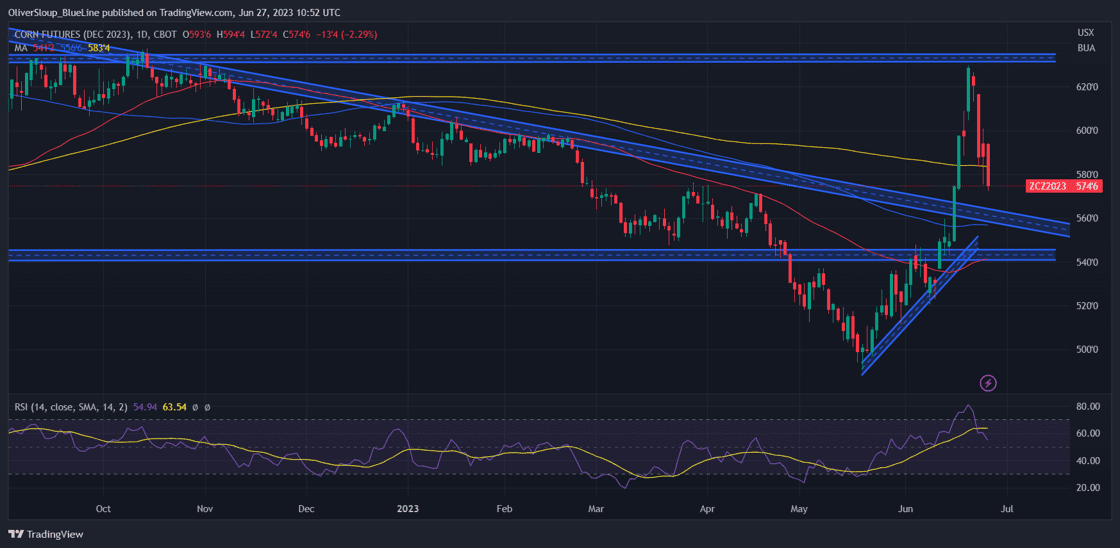Click the -13'4 (-2.29%) change value
The image size is (1120, 548).
pyautogui.click(x=348, y=35)
